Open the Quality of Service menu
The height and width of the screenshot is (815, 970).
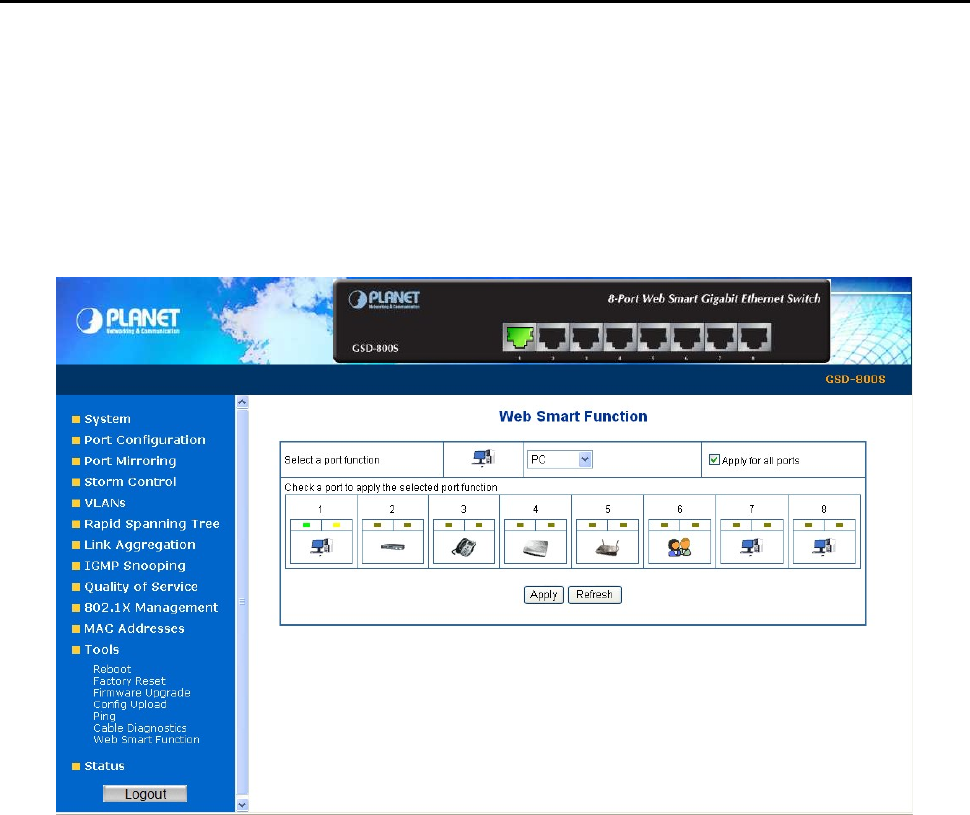(x=140, y=587)
